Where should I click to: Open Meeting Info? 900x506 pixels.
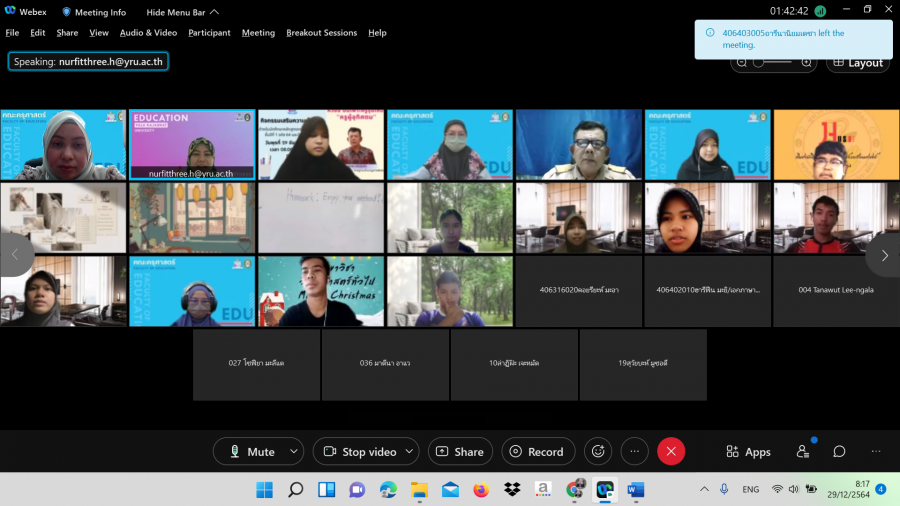tap(94, 12)
